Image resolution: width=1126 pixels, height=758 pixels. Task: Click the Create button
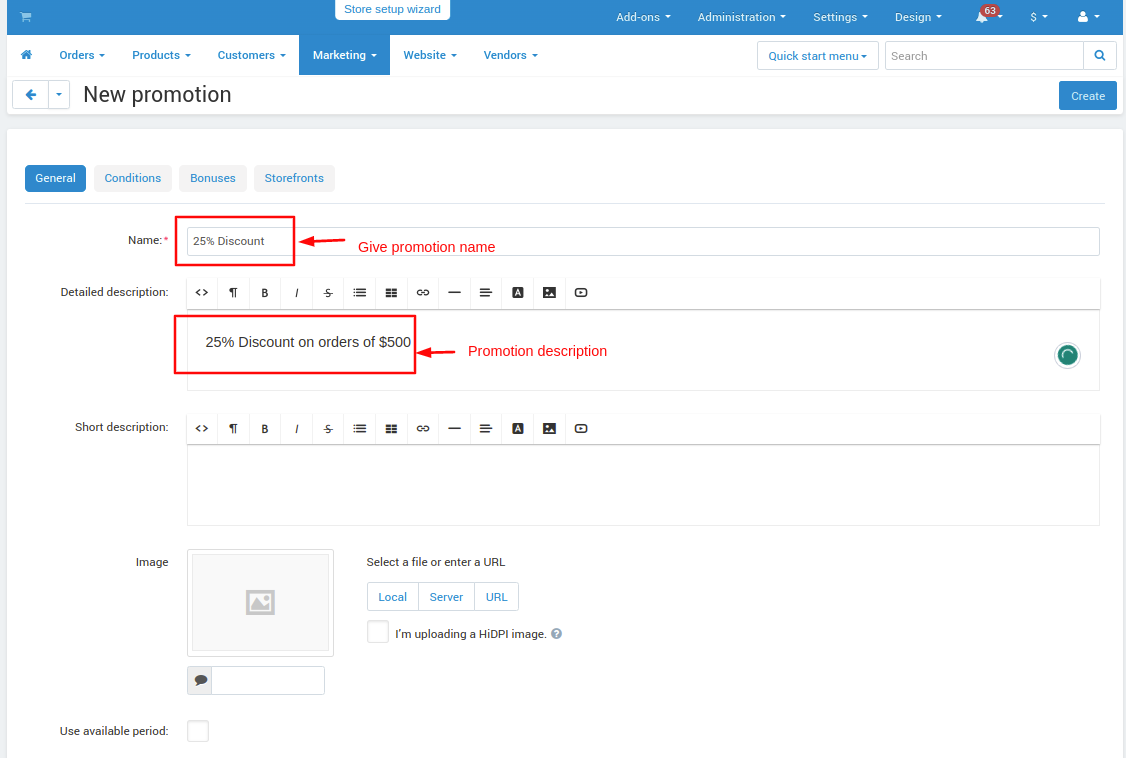[x=1087, y=96]
